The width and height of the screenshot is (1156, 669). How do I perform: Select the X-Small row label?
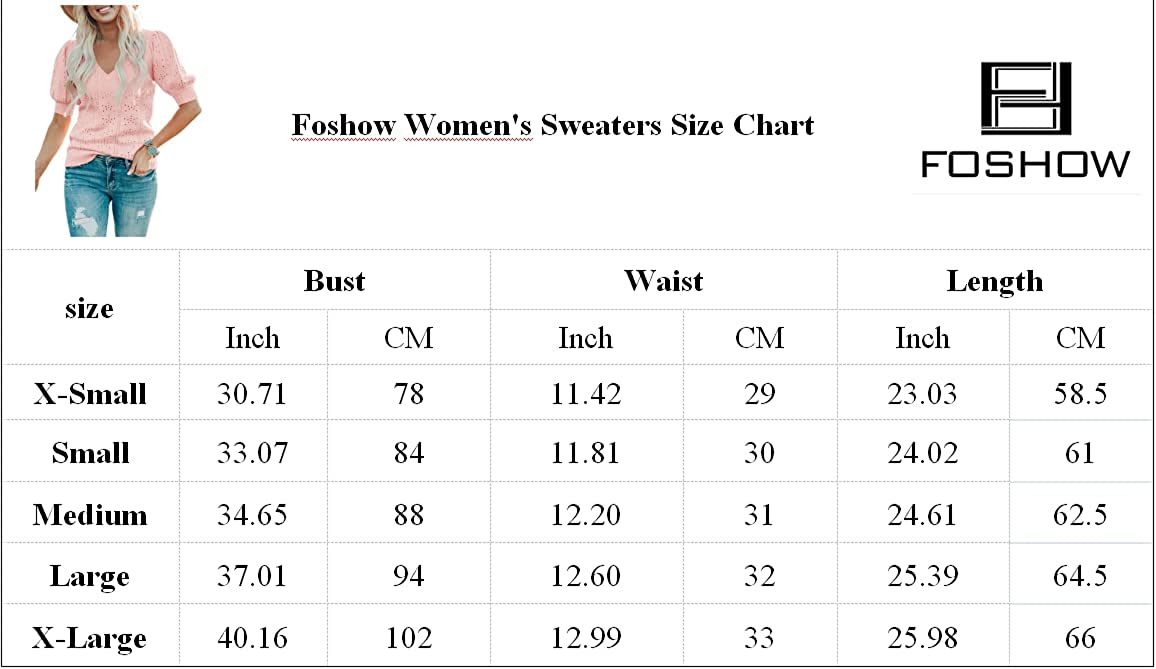click(90, 394)
